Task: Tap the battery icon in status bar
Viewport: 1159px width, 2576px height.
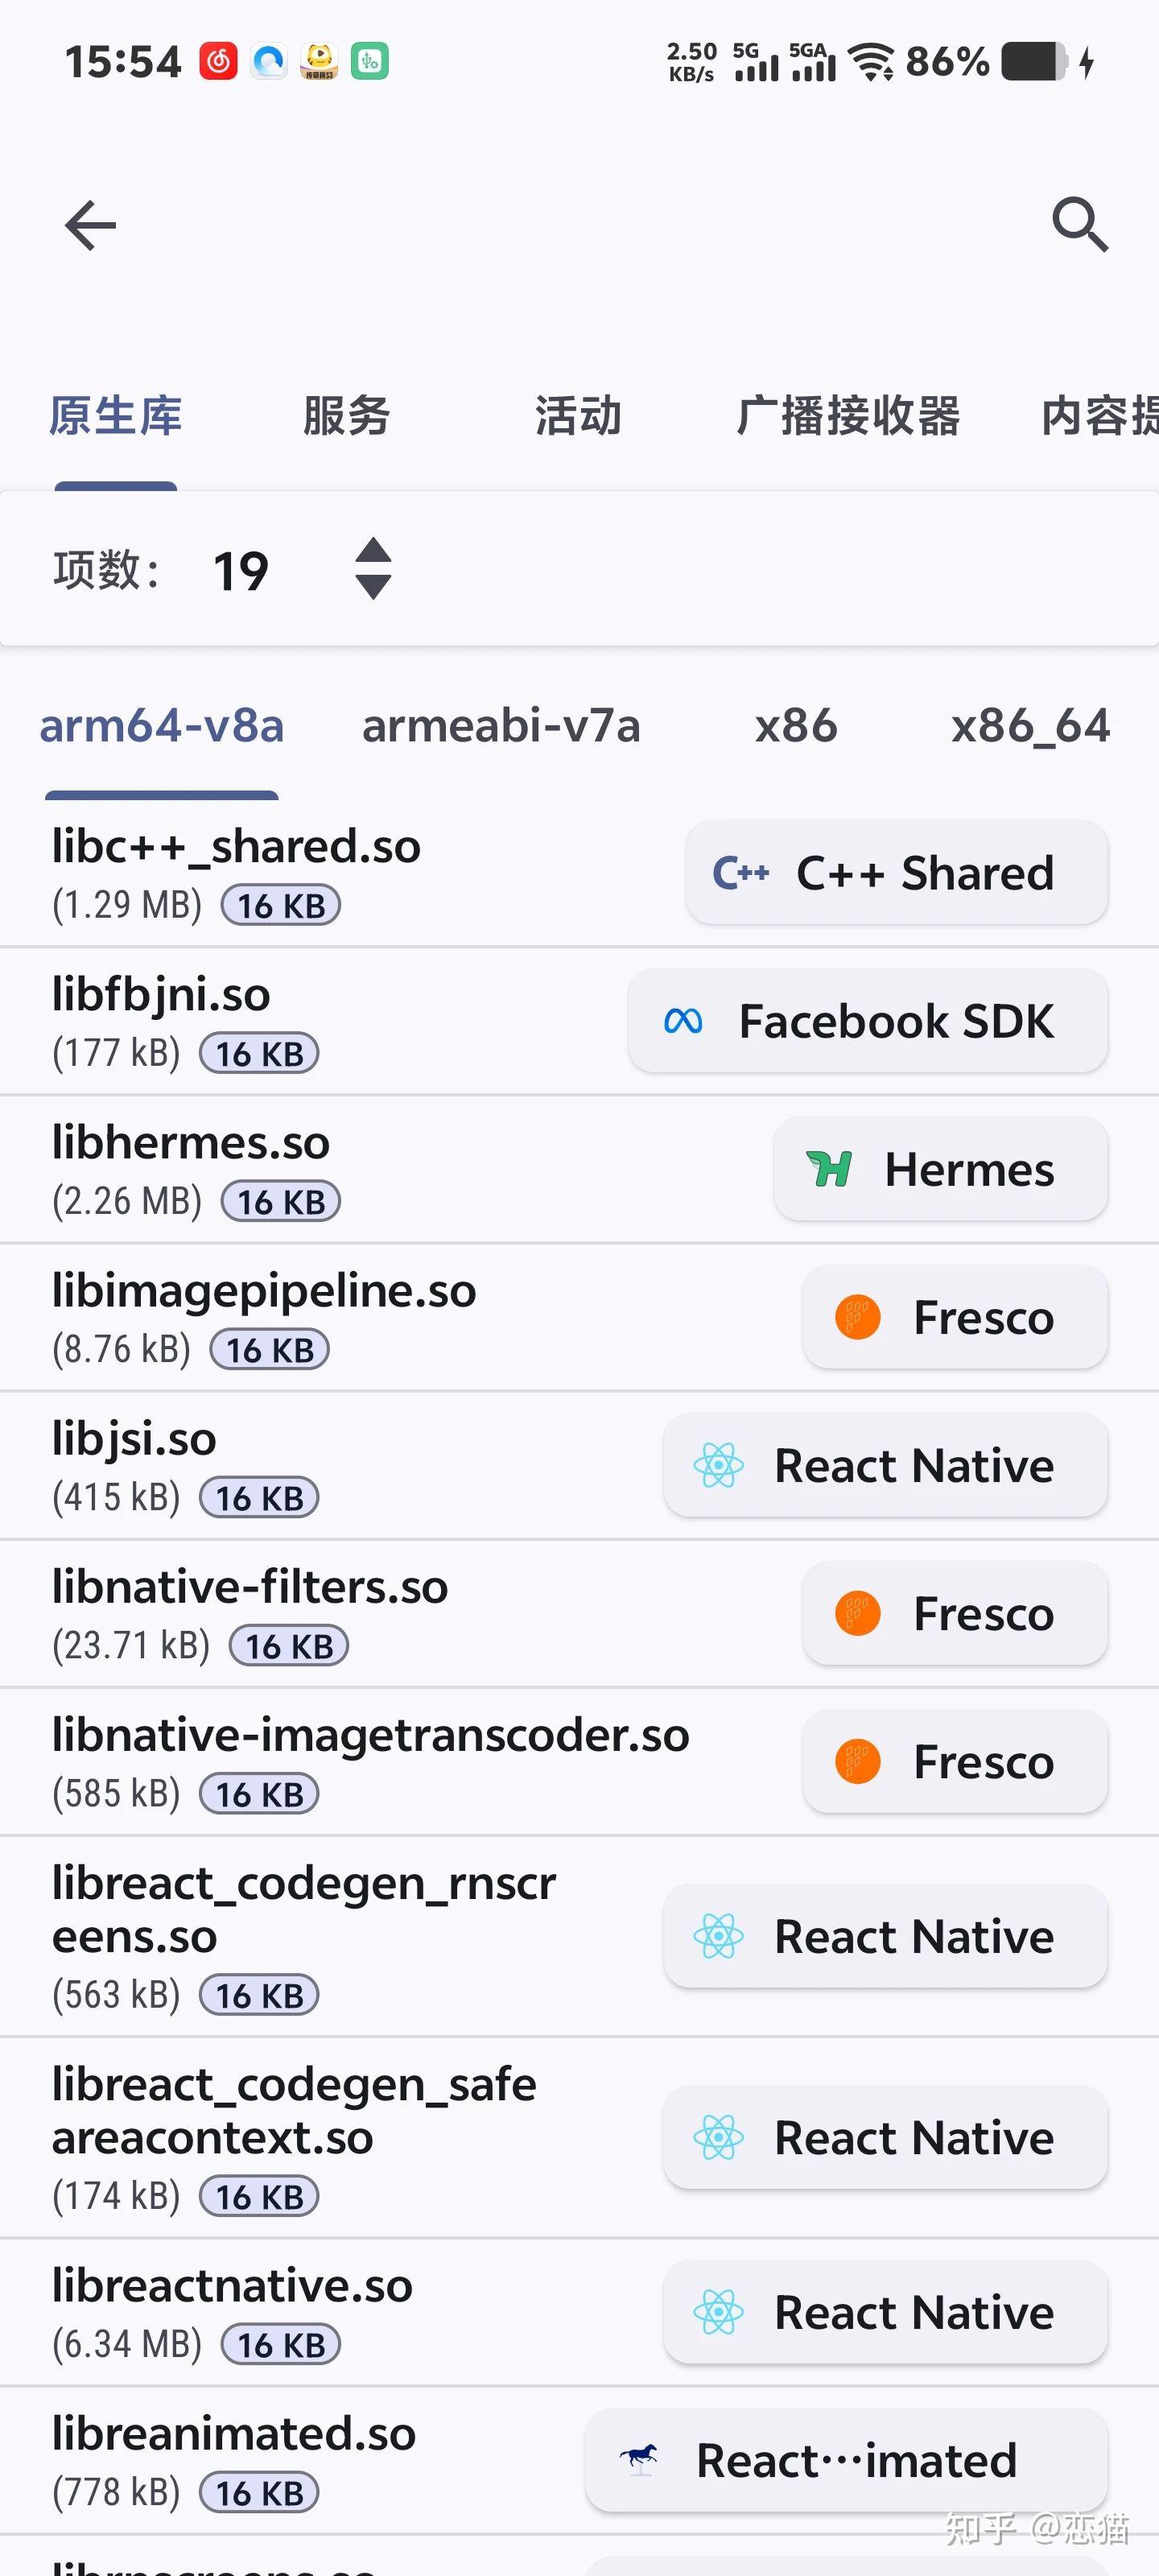Action: click(x=1035, y=62)
